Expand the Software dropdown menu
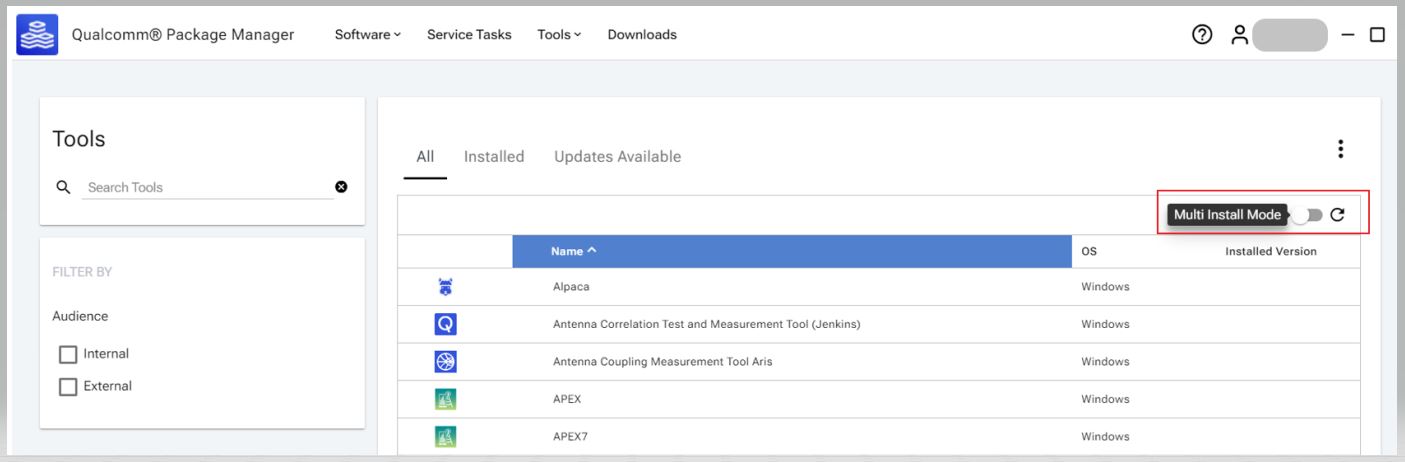 point(367,35)
